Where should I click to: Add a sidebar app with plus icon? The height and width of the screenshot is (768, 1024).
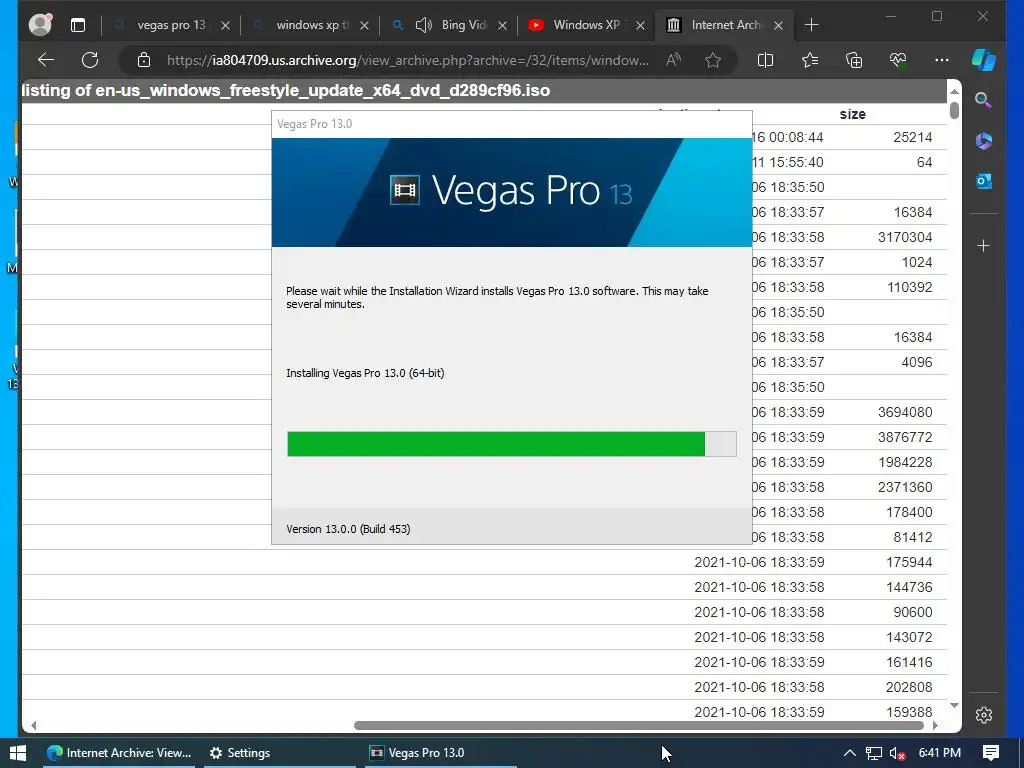[x=984, y=246]
